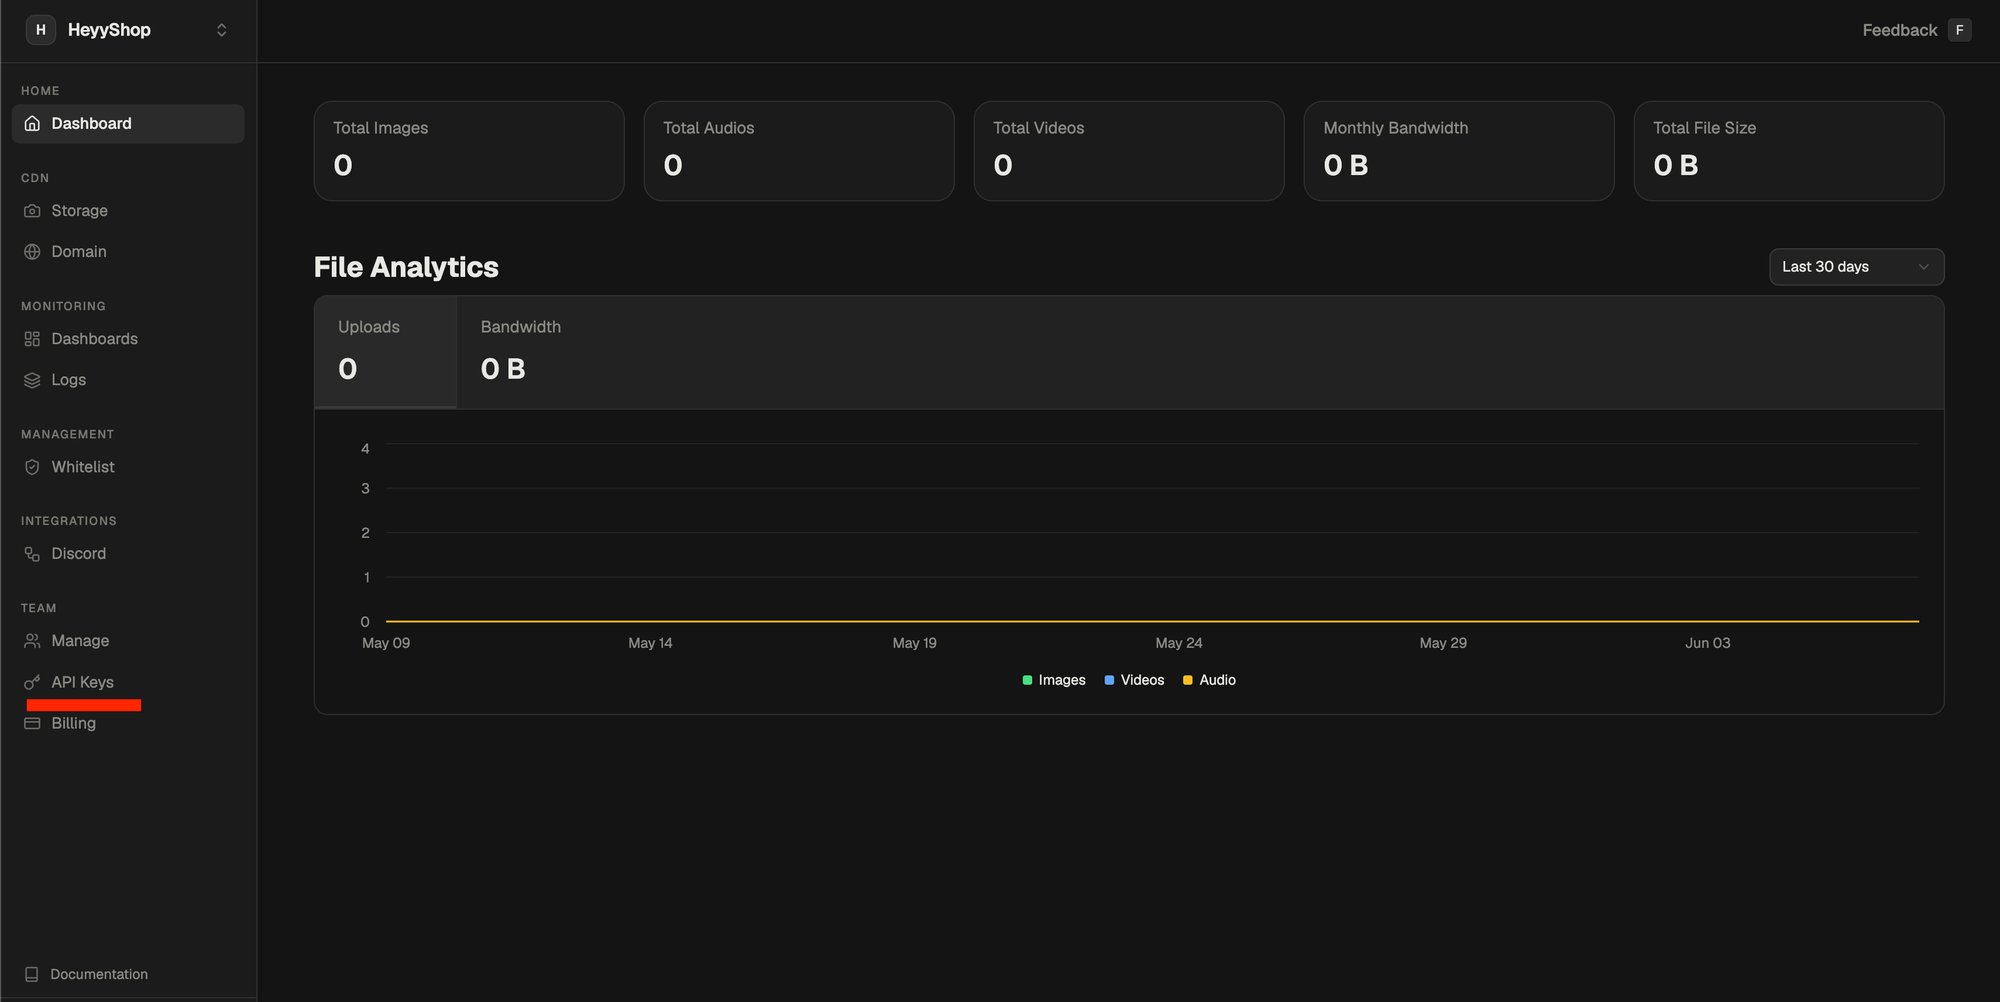2000x1002 pixels.
Task: Click the Total Videos card
Action: coord(1129,151)
